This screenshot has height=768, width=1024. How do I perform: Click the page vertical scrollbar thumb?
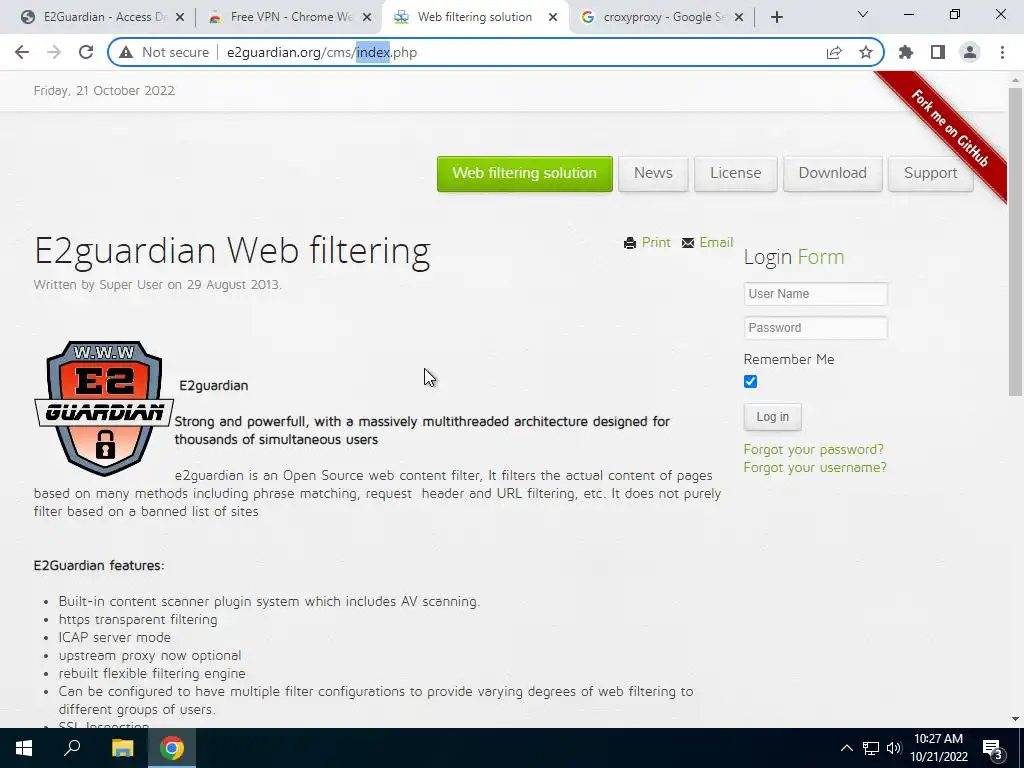[1016, 242]
